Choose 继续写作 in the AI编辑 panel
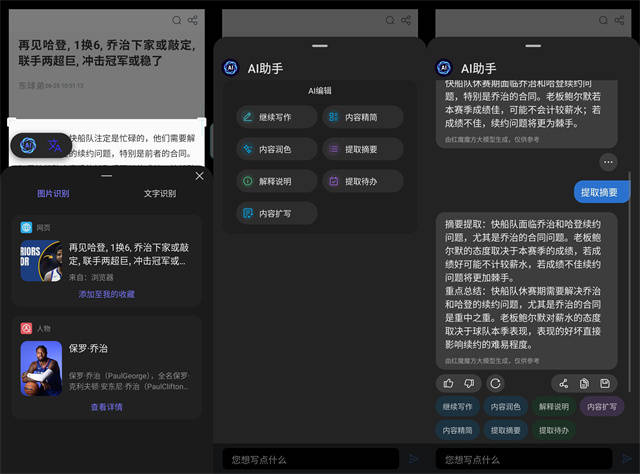Viewport: 640px width, 474px height. tap(277, 117)
